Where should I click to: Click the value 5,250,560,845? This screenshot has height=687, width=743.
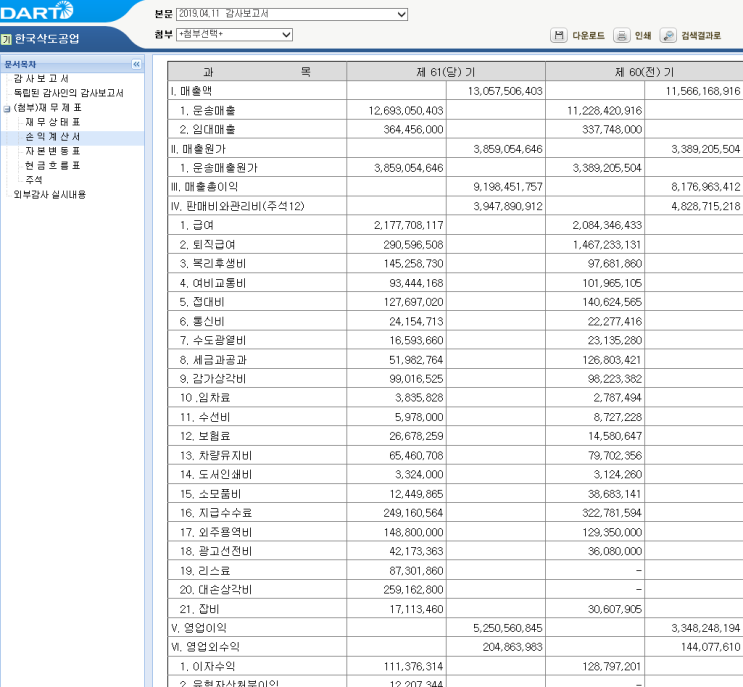[x=507, y=628]
